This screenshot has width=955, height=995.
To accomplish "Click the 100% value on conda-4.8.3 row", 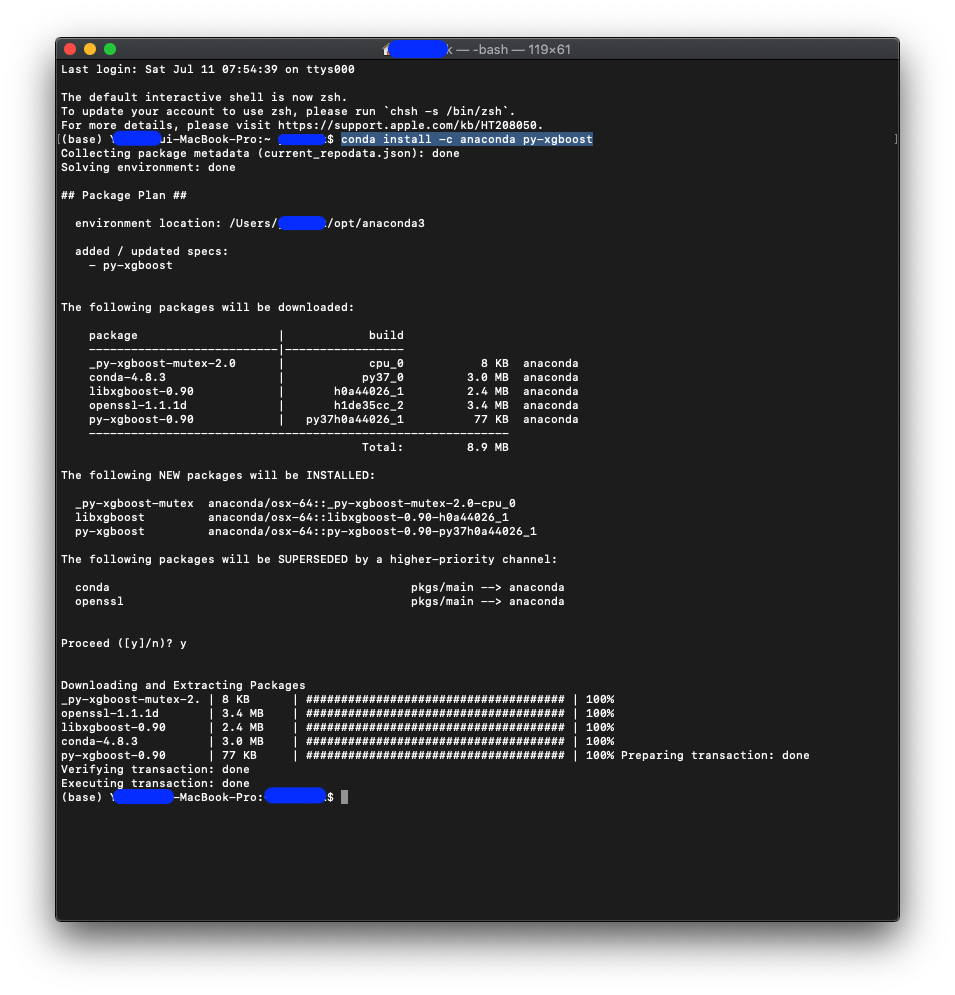I will click(600, 741).
